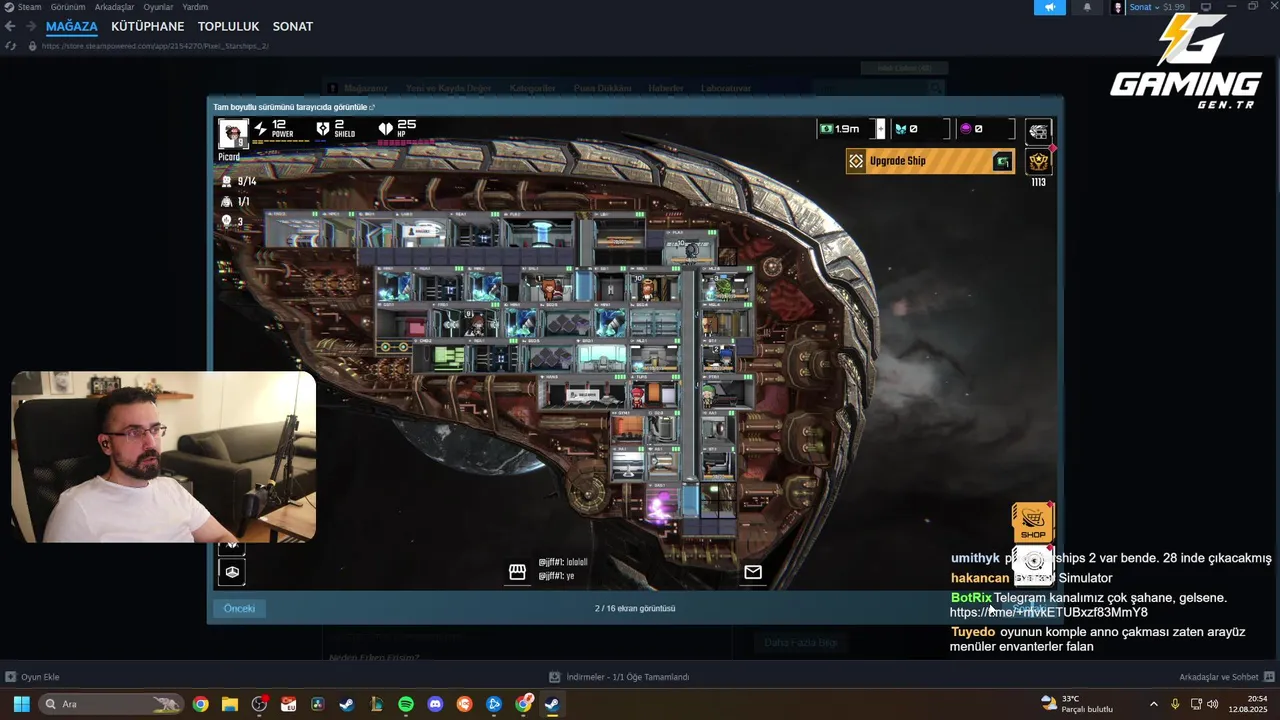
Task: Open the weather widget showing 33°C
Action: (1076, 704)
